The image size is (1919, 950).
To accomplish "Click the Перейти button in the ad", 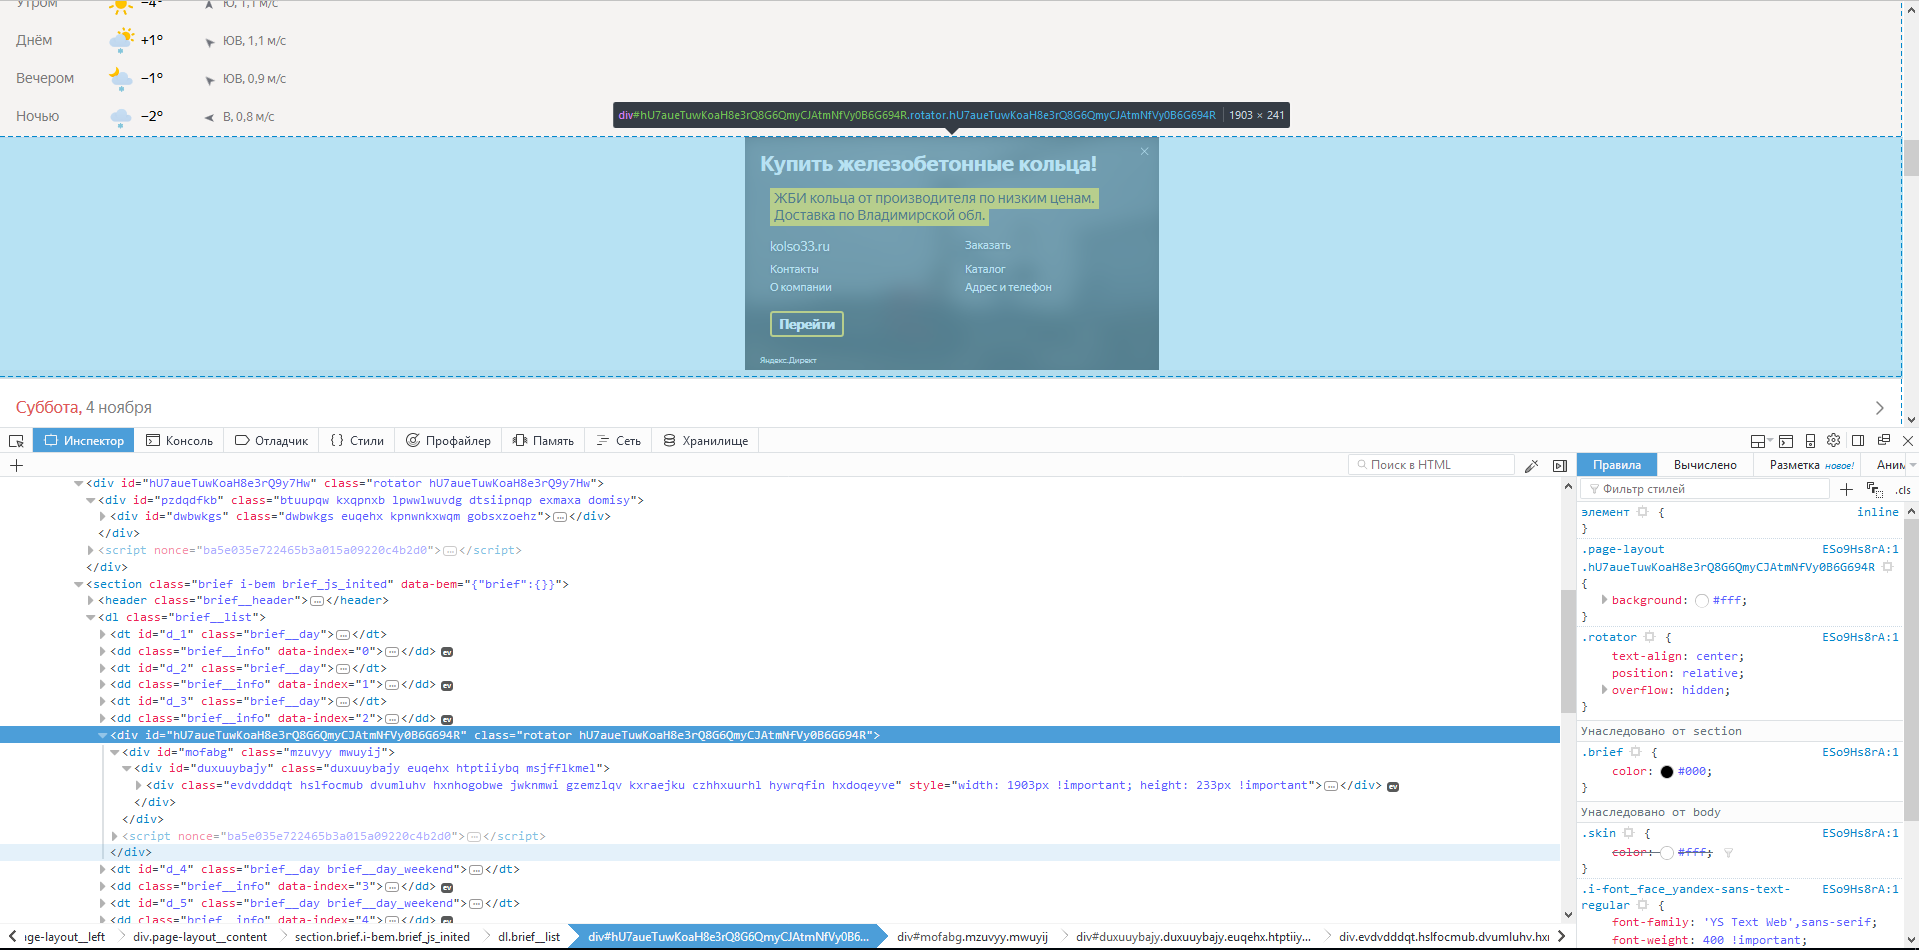I will click(807, 324).
